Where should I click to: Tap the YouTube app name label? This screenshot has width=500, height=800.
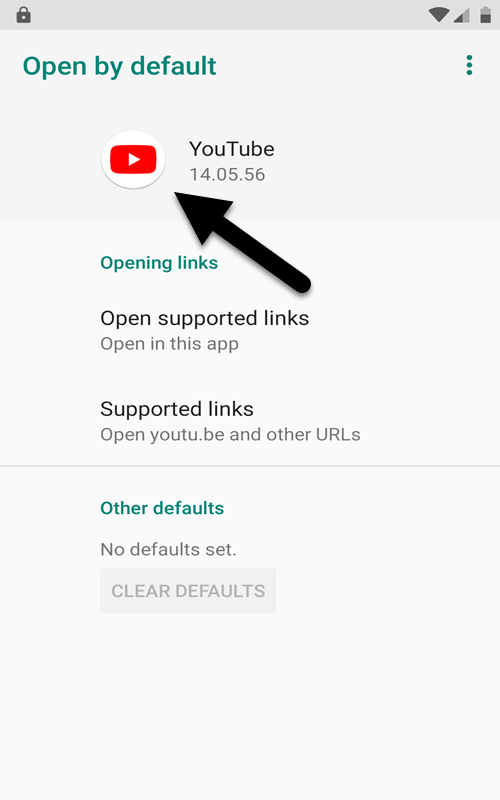232,149
